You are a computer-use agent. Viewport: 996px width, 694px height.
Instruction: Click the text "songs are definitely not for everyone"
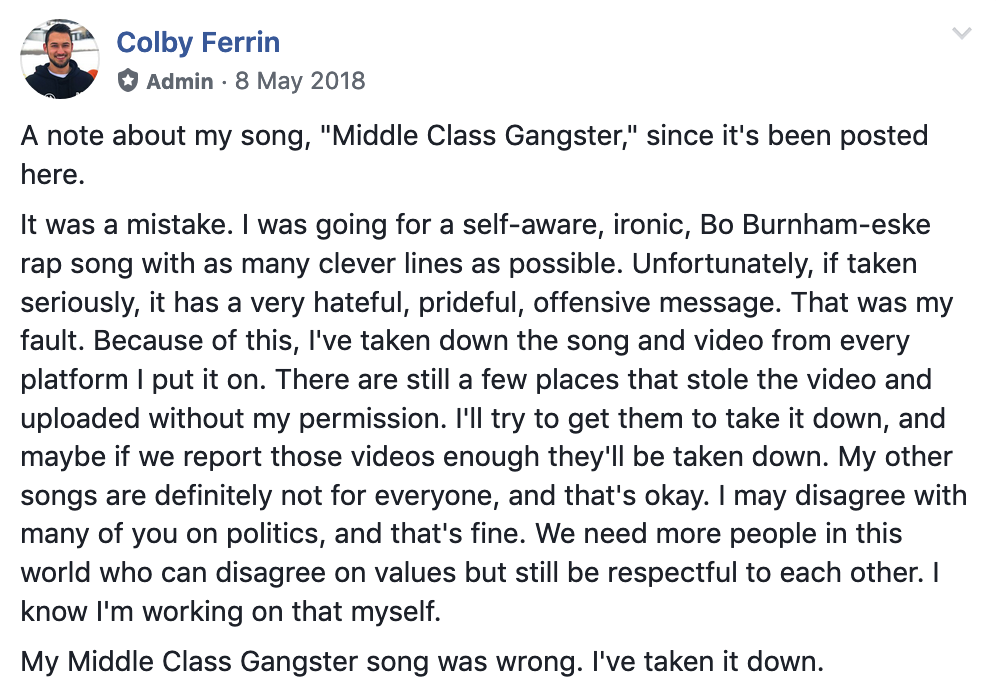pyautogui.click(x=257, y=496)
